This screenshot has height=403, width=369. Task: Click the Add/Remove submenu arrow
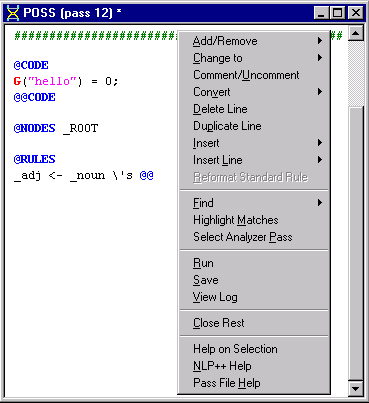(x=320, y=41)
